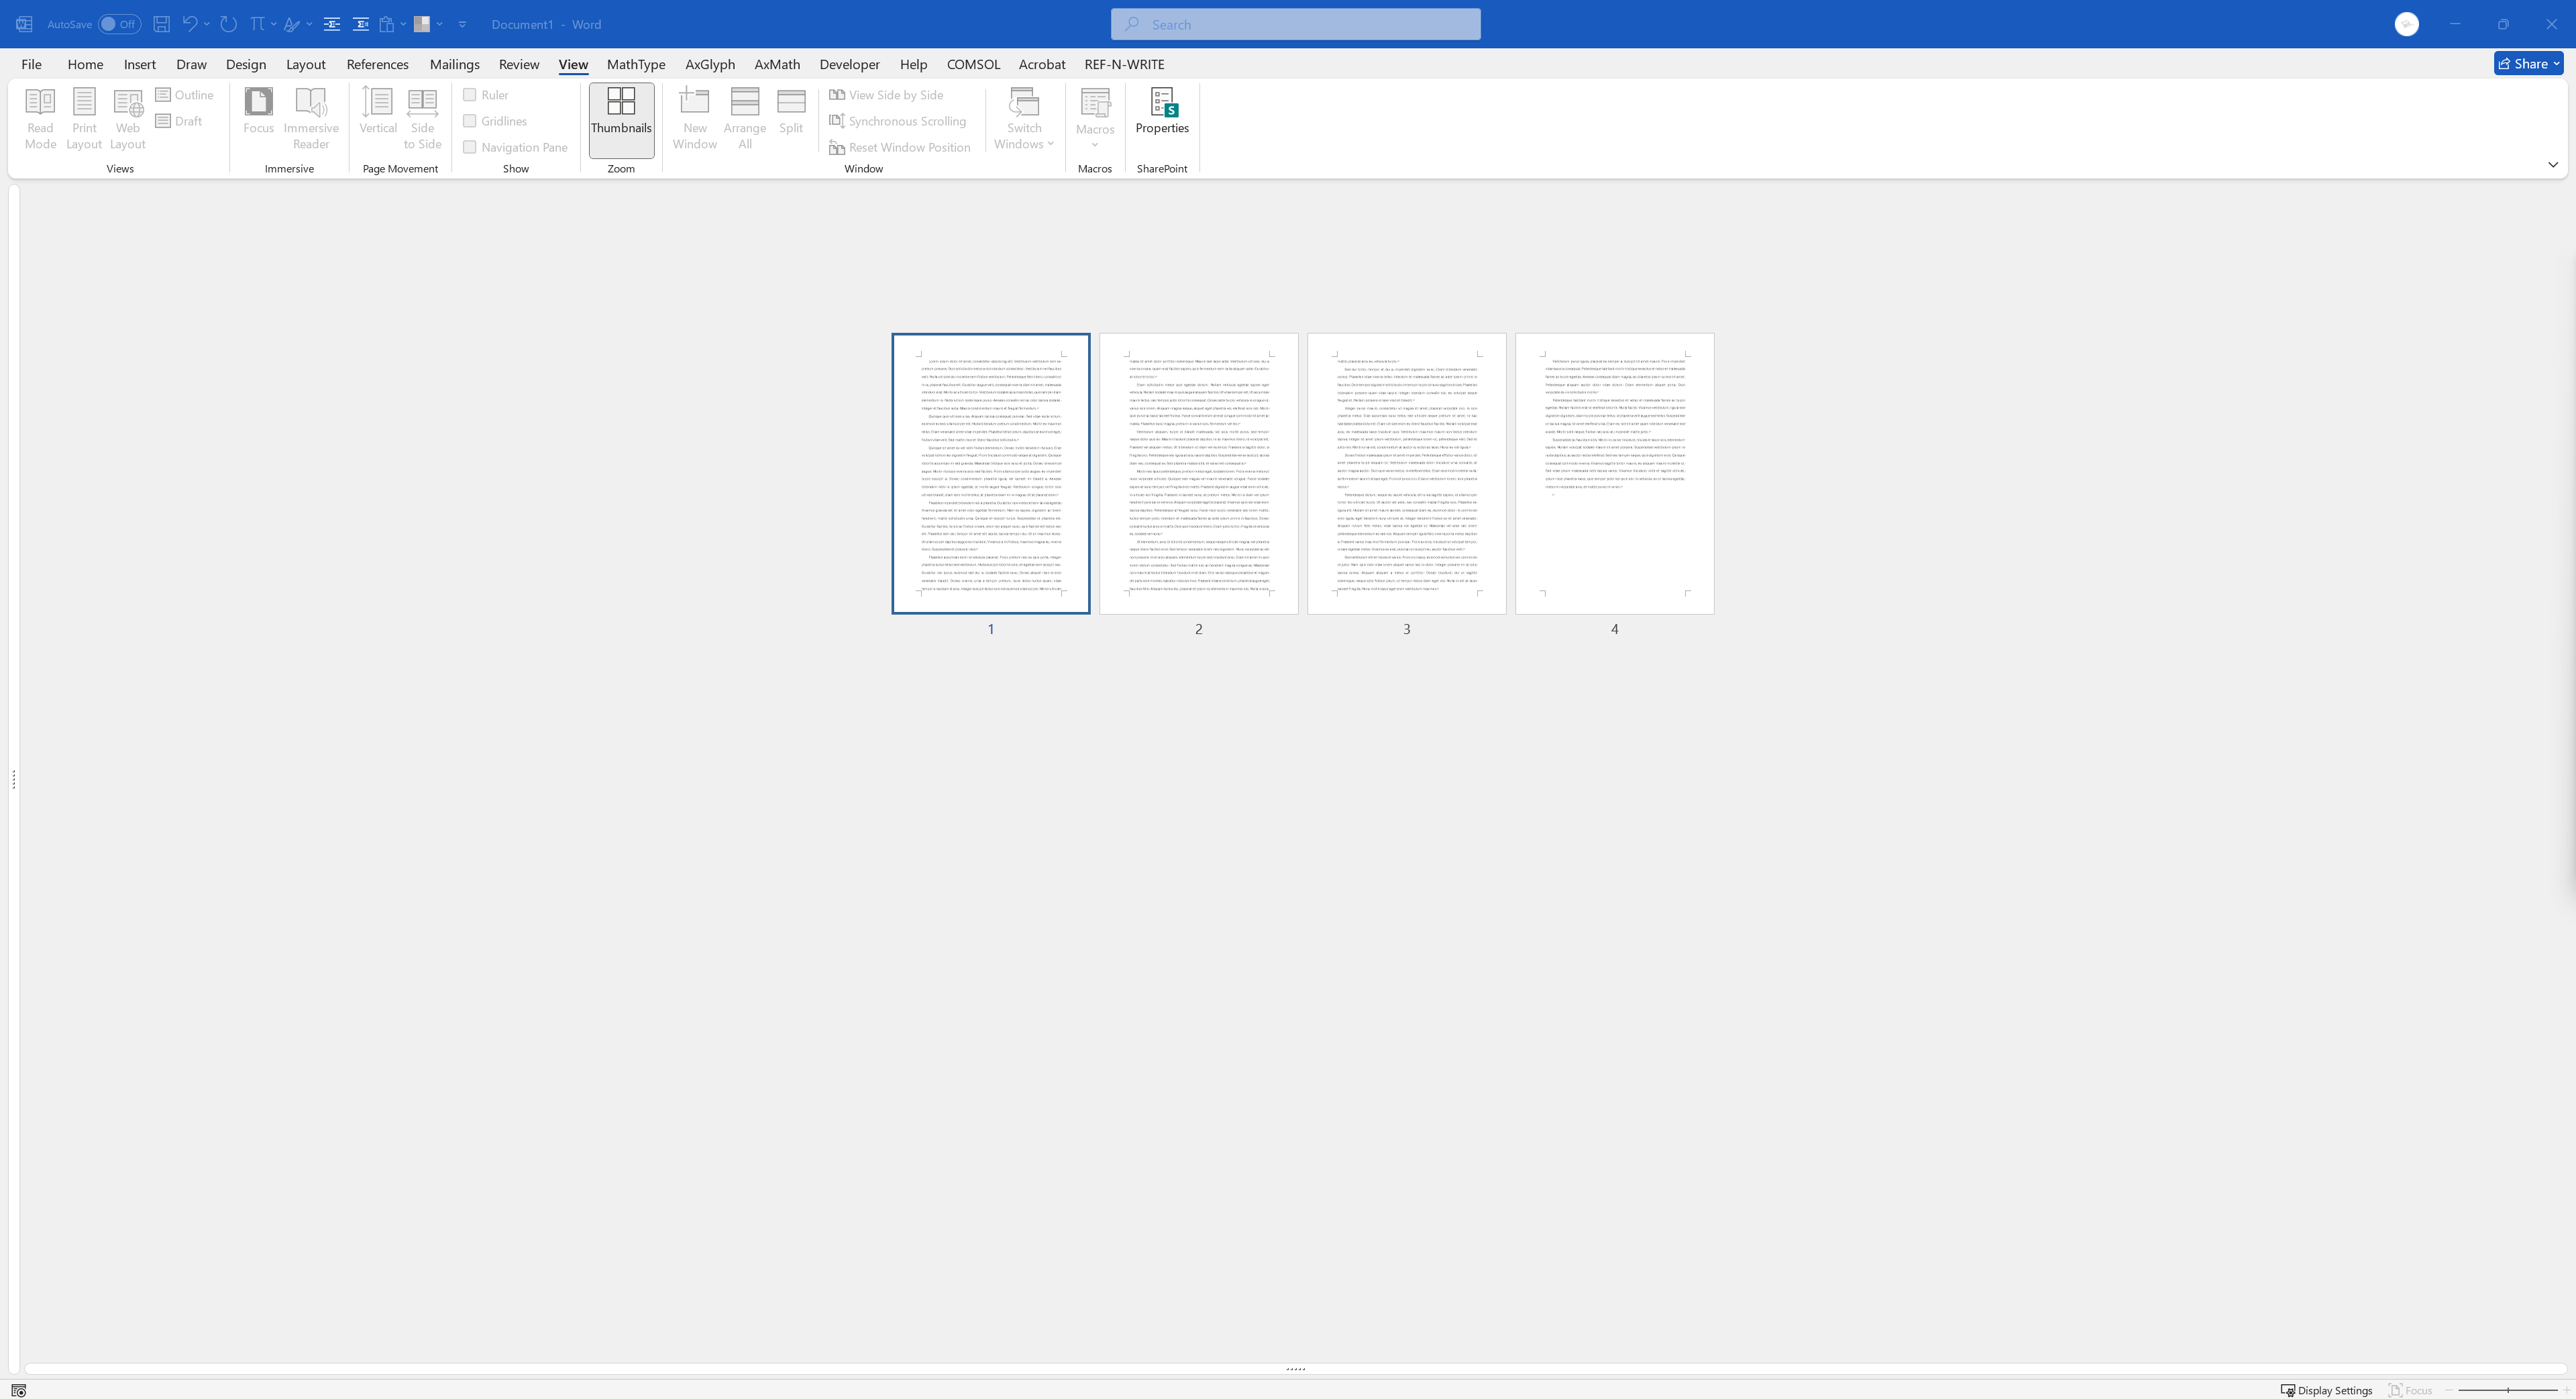Turn on the Navigation Pane checkbox
Image resolution: width=2576 pixels, height=1399 pixels.
(x=469, y=147)
